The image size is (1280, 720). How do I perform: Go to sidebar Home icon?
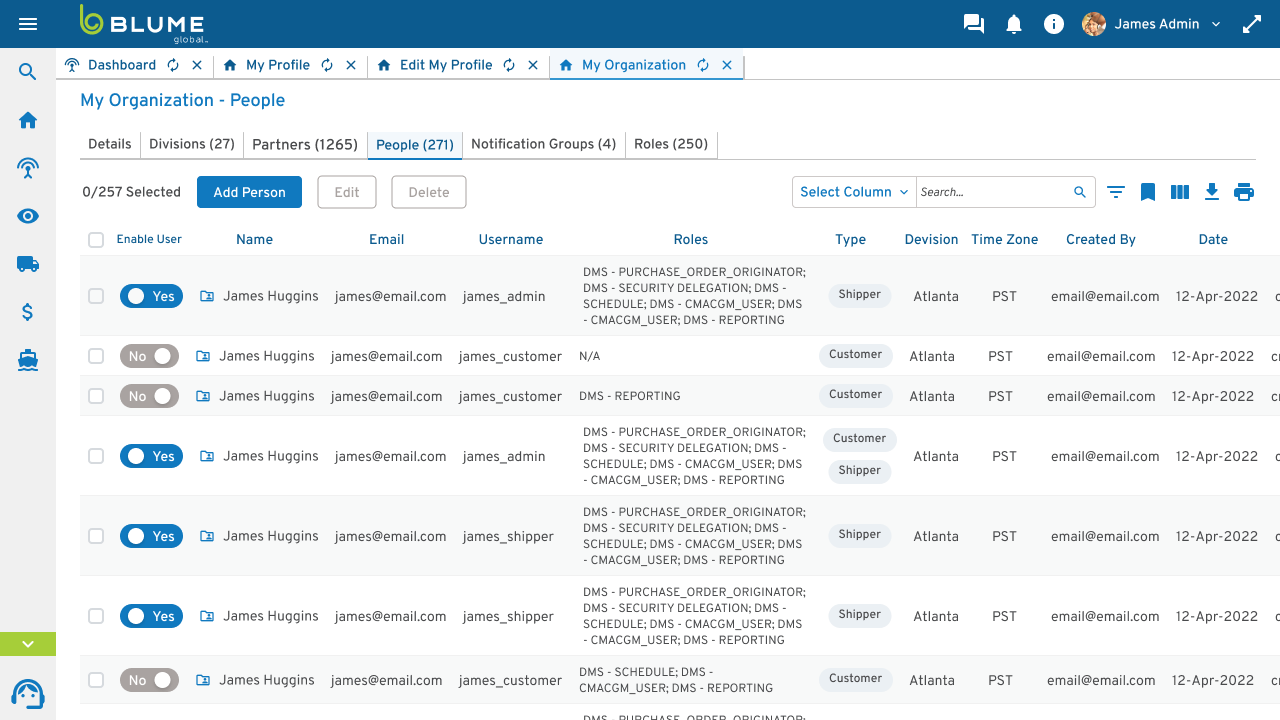pyautogui.click(x=28, y=120)
